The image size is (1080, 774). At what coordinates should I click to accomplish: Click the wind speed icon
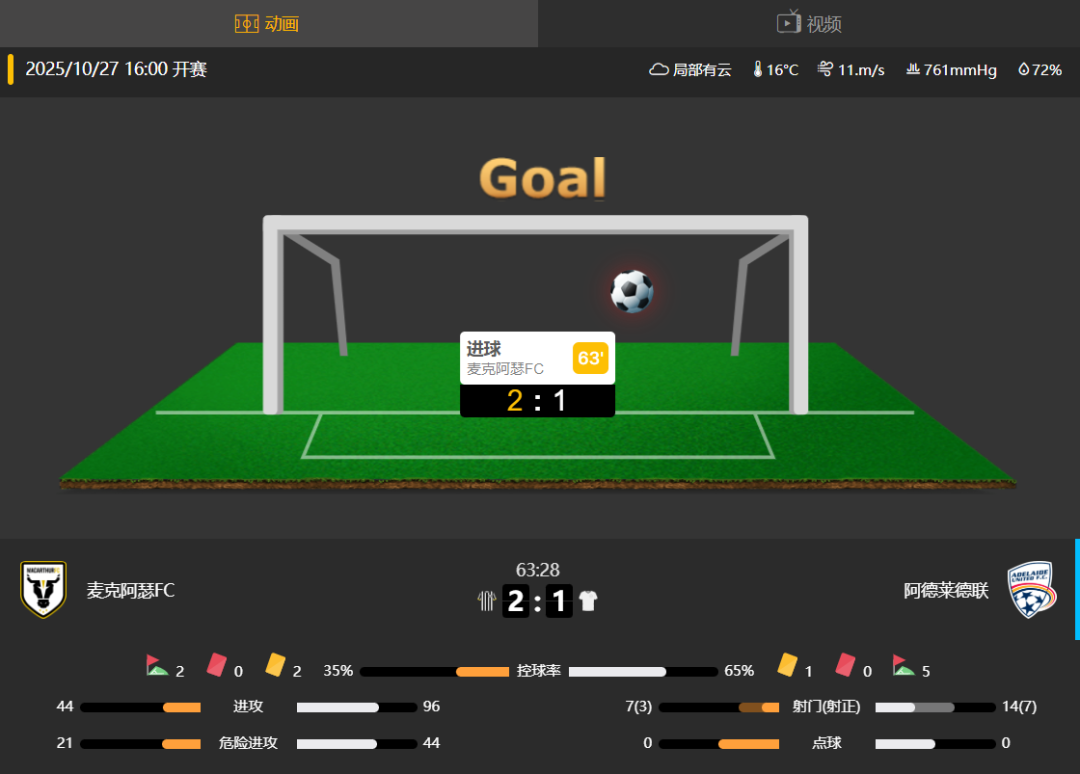825,69
